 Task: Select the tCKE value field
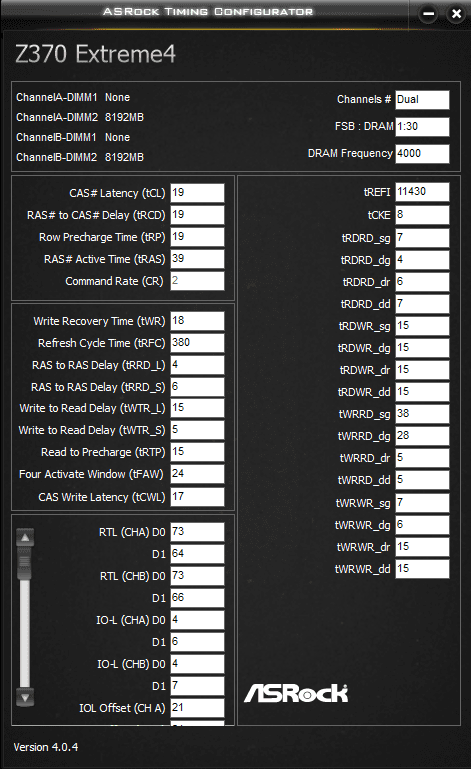point(422,215)
